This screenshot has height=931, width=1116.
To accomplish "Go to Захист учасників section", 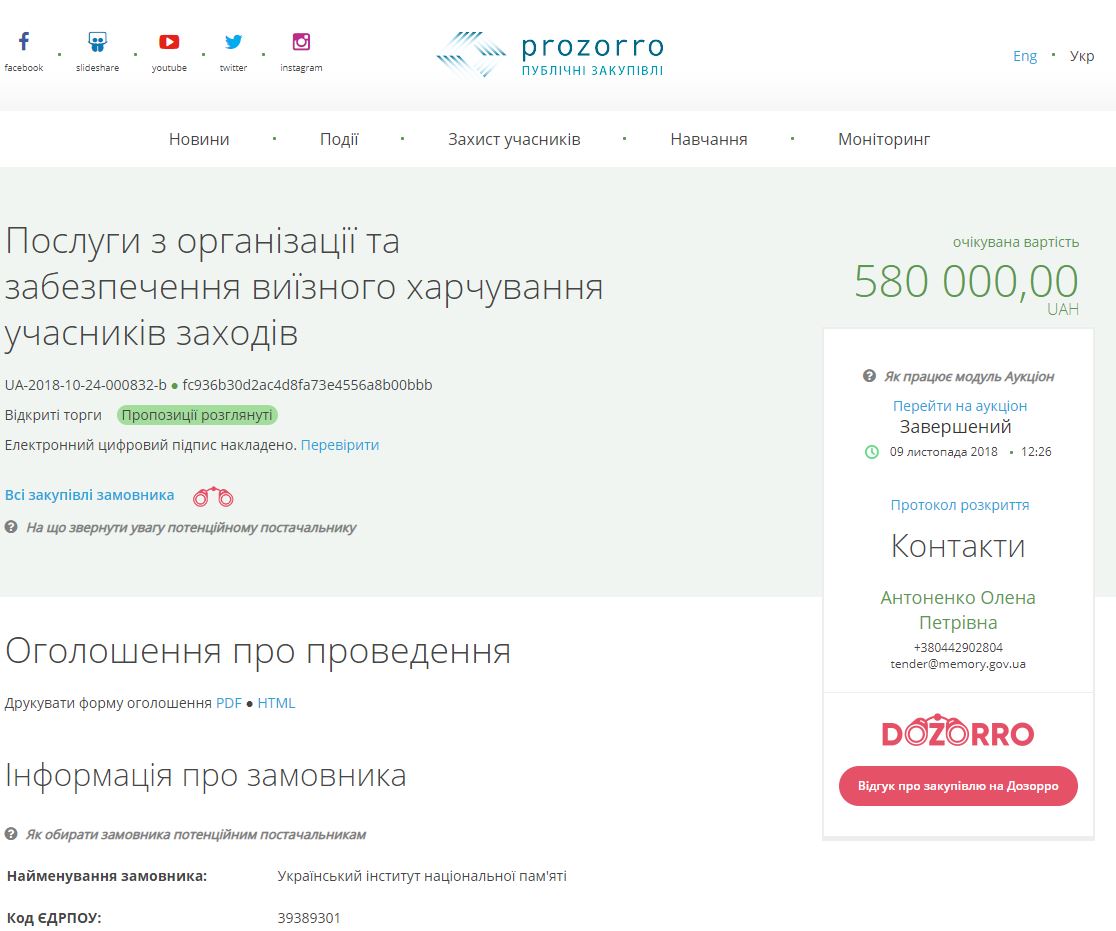I will coord(514,139).
